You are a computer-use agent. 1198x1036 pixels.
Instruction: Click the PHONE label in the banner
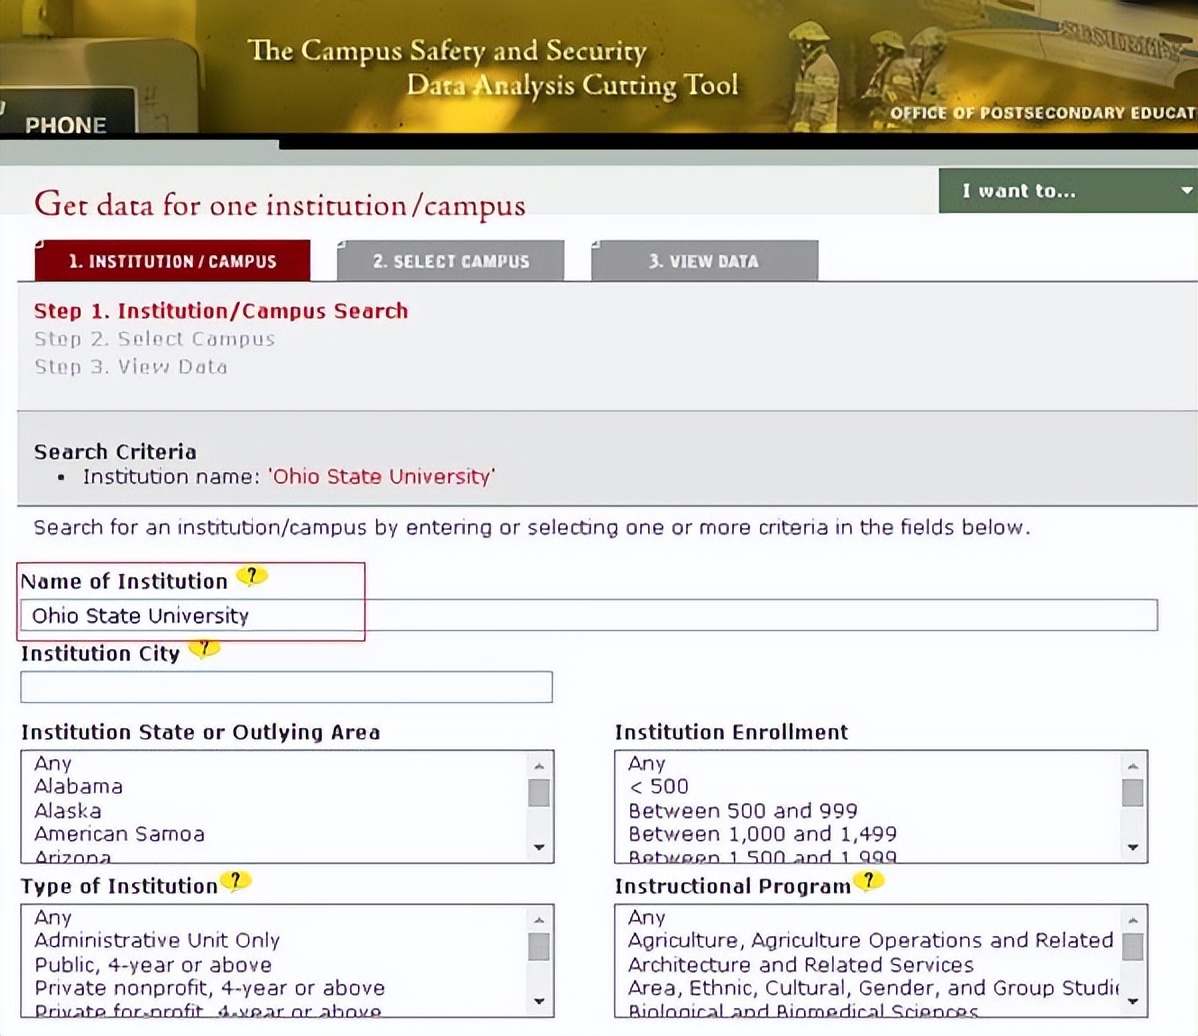click(x=66, y=125)
